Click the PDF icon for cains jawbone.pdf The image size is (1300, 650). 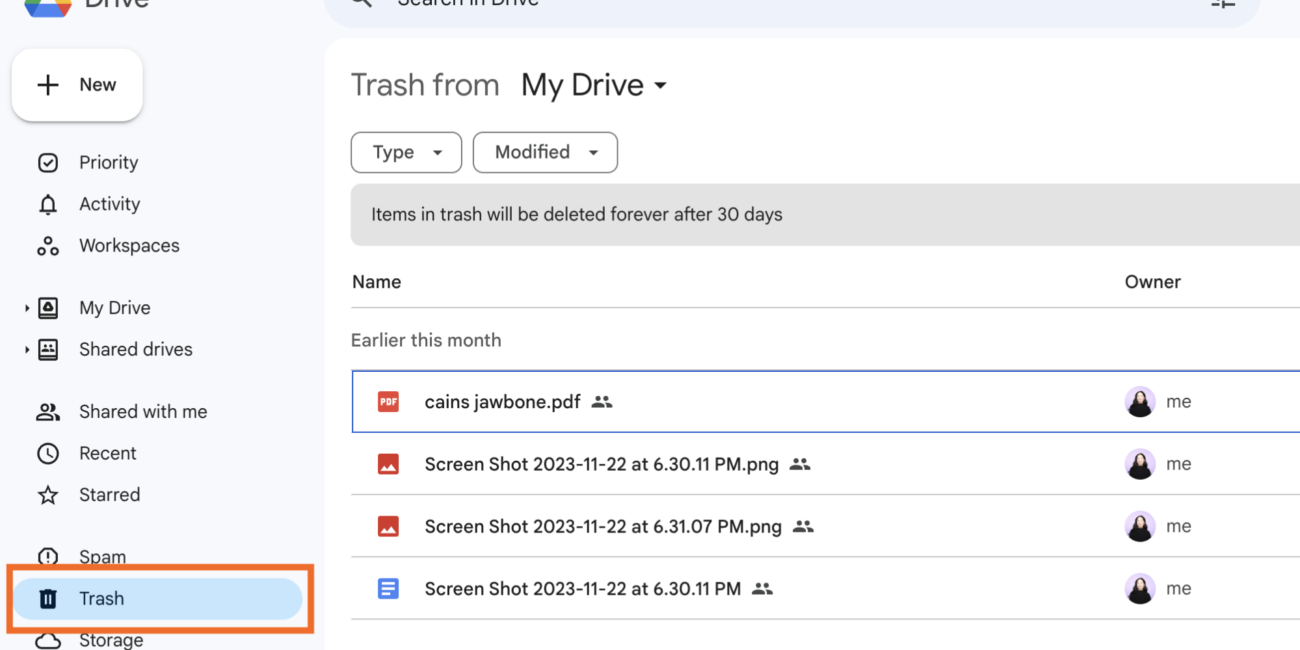click(388, 402)
